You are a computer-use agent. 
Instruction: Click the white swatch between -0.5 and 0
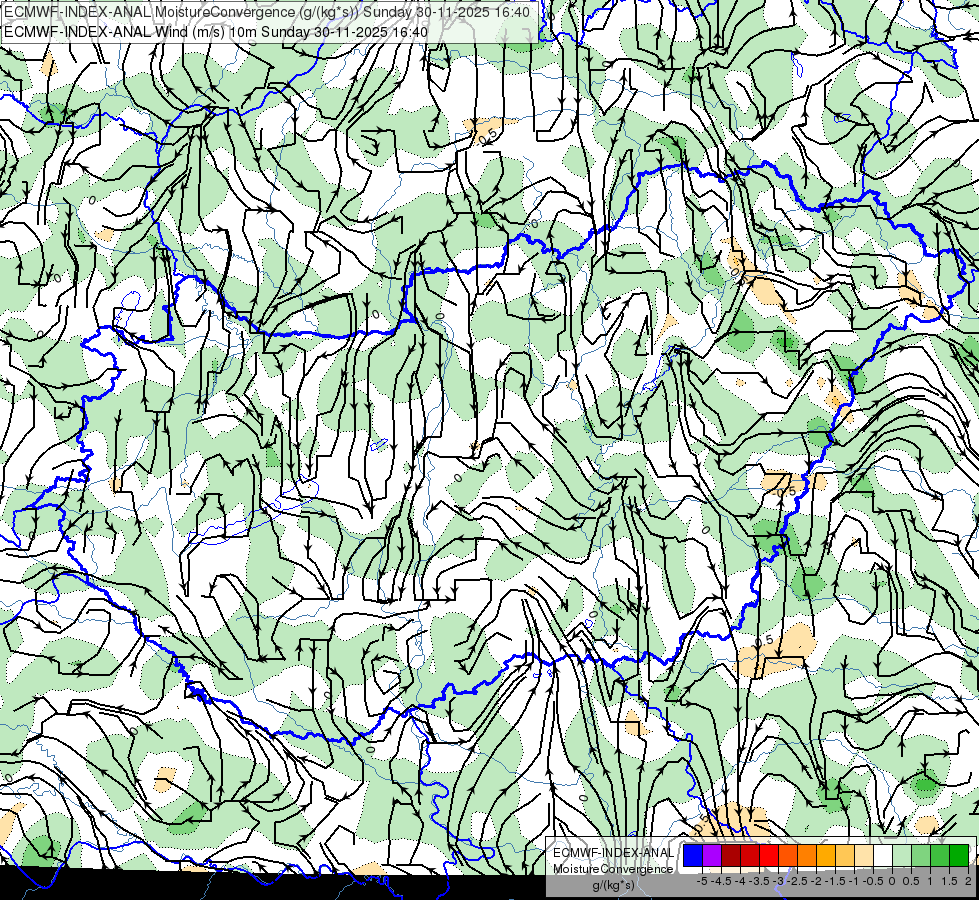click(x=883, y=855)
